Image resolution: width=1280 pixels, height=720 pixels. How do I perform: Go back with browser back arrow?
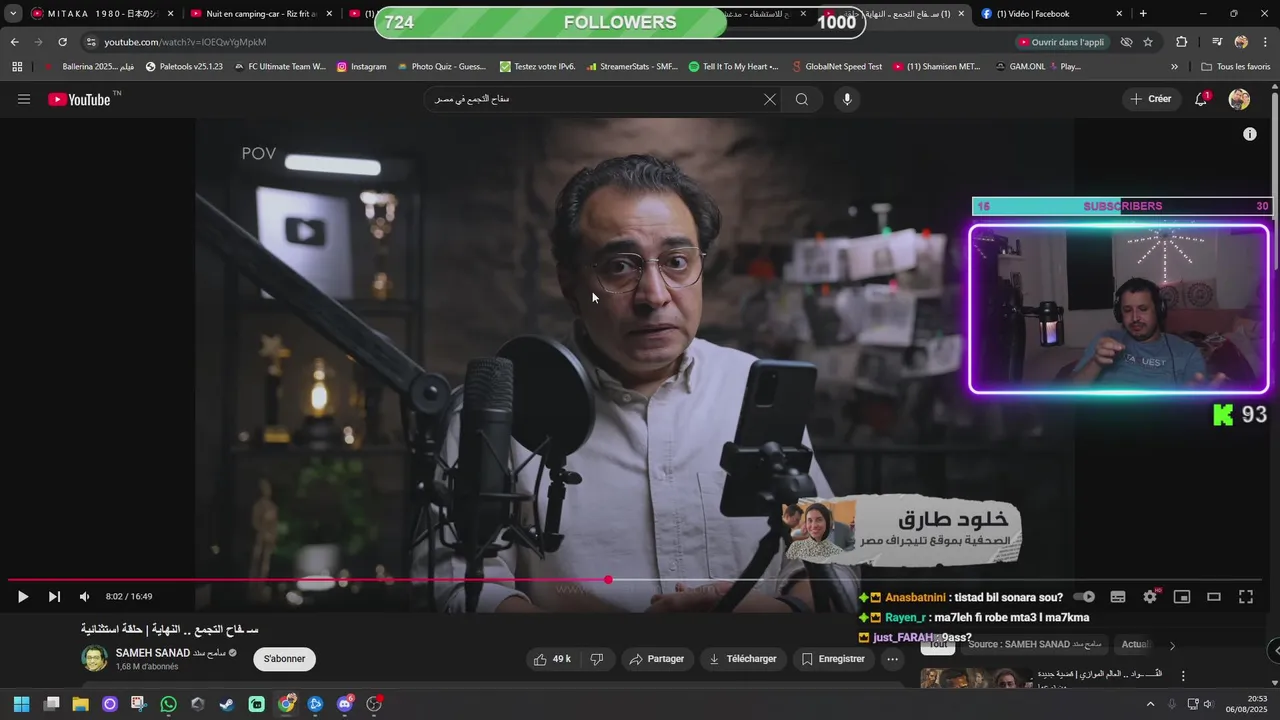click(14, 42)
